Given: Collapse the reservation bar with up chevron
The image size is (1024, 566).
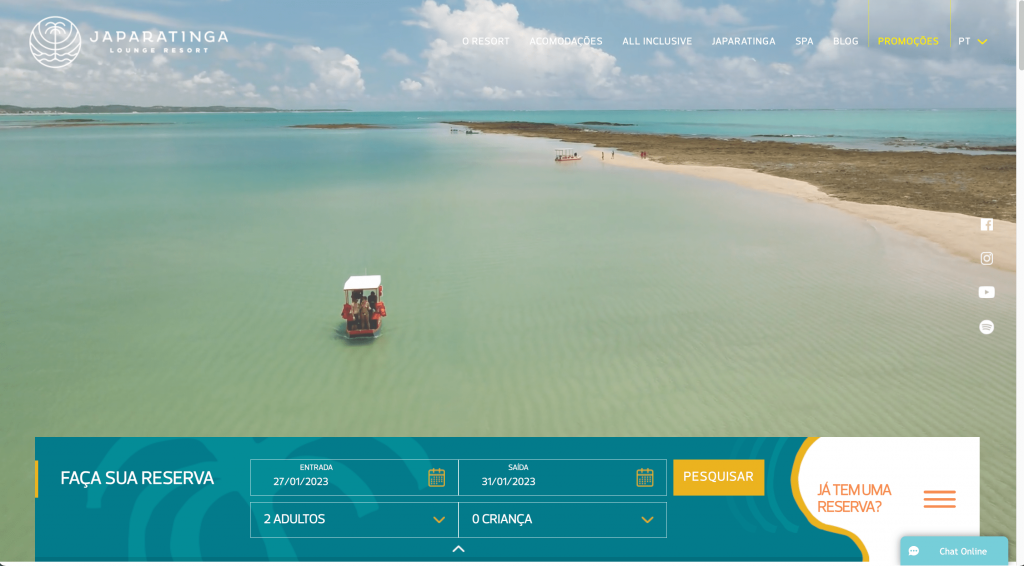Looking at the screenshot, I should click(x=458, y=549).
